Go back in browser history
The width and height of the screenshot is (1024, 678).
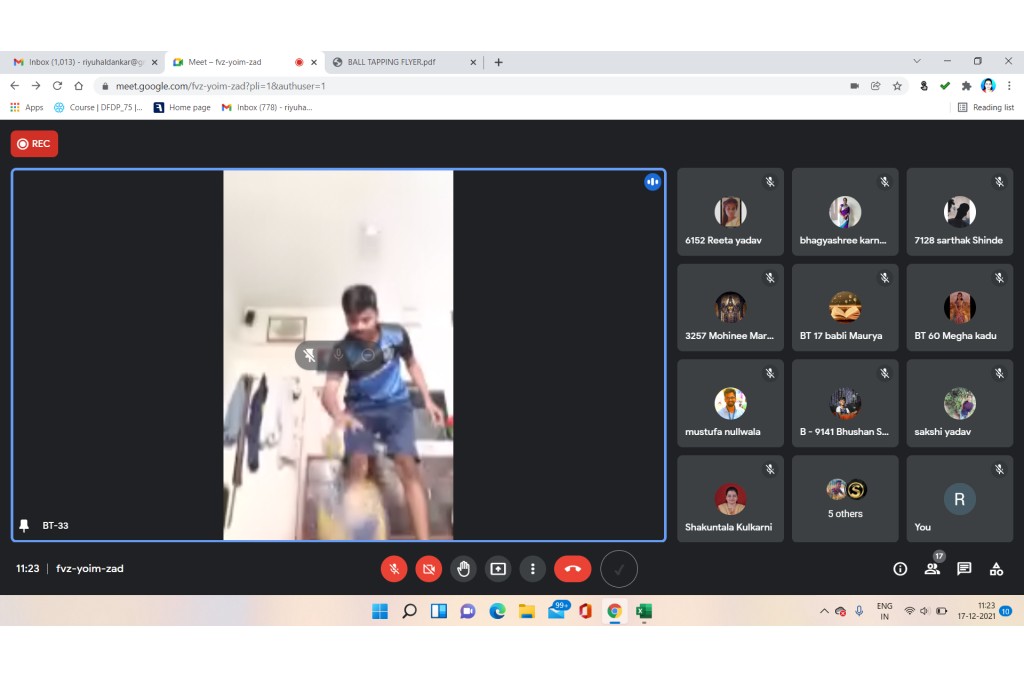(14, 86)
